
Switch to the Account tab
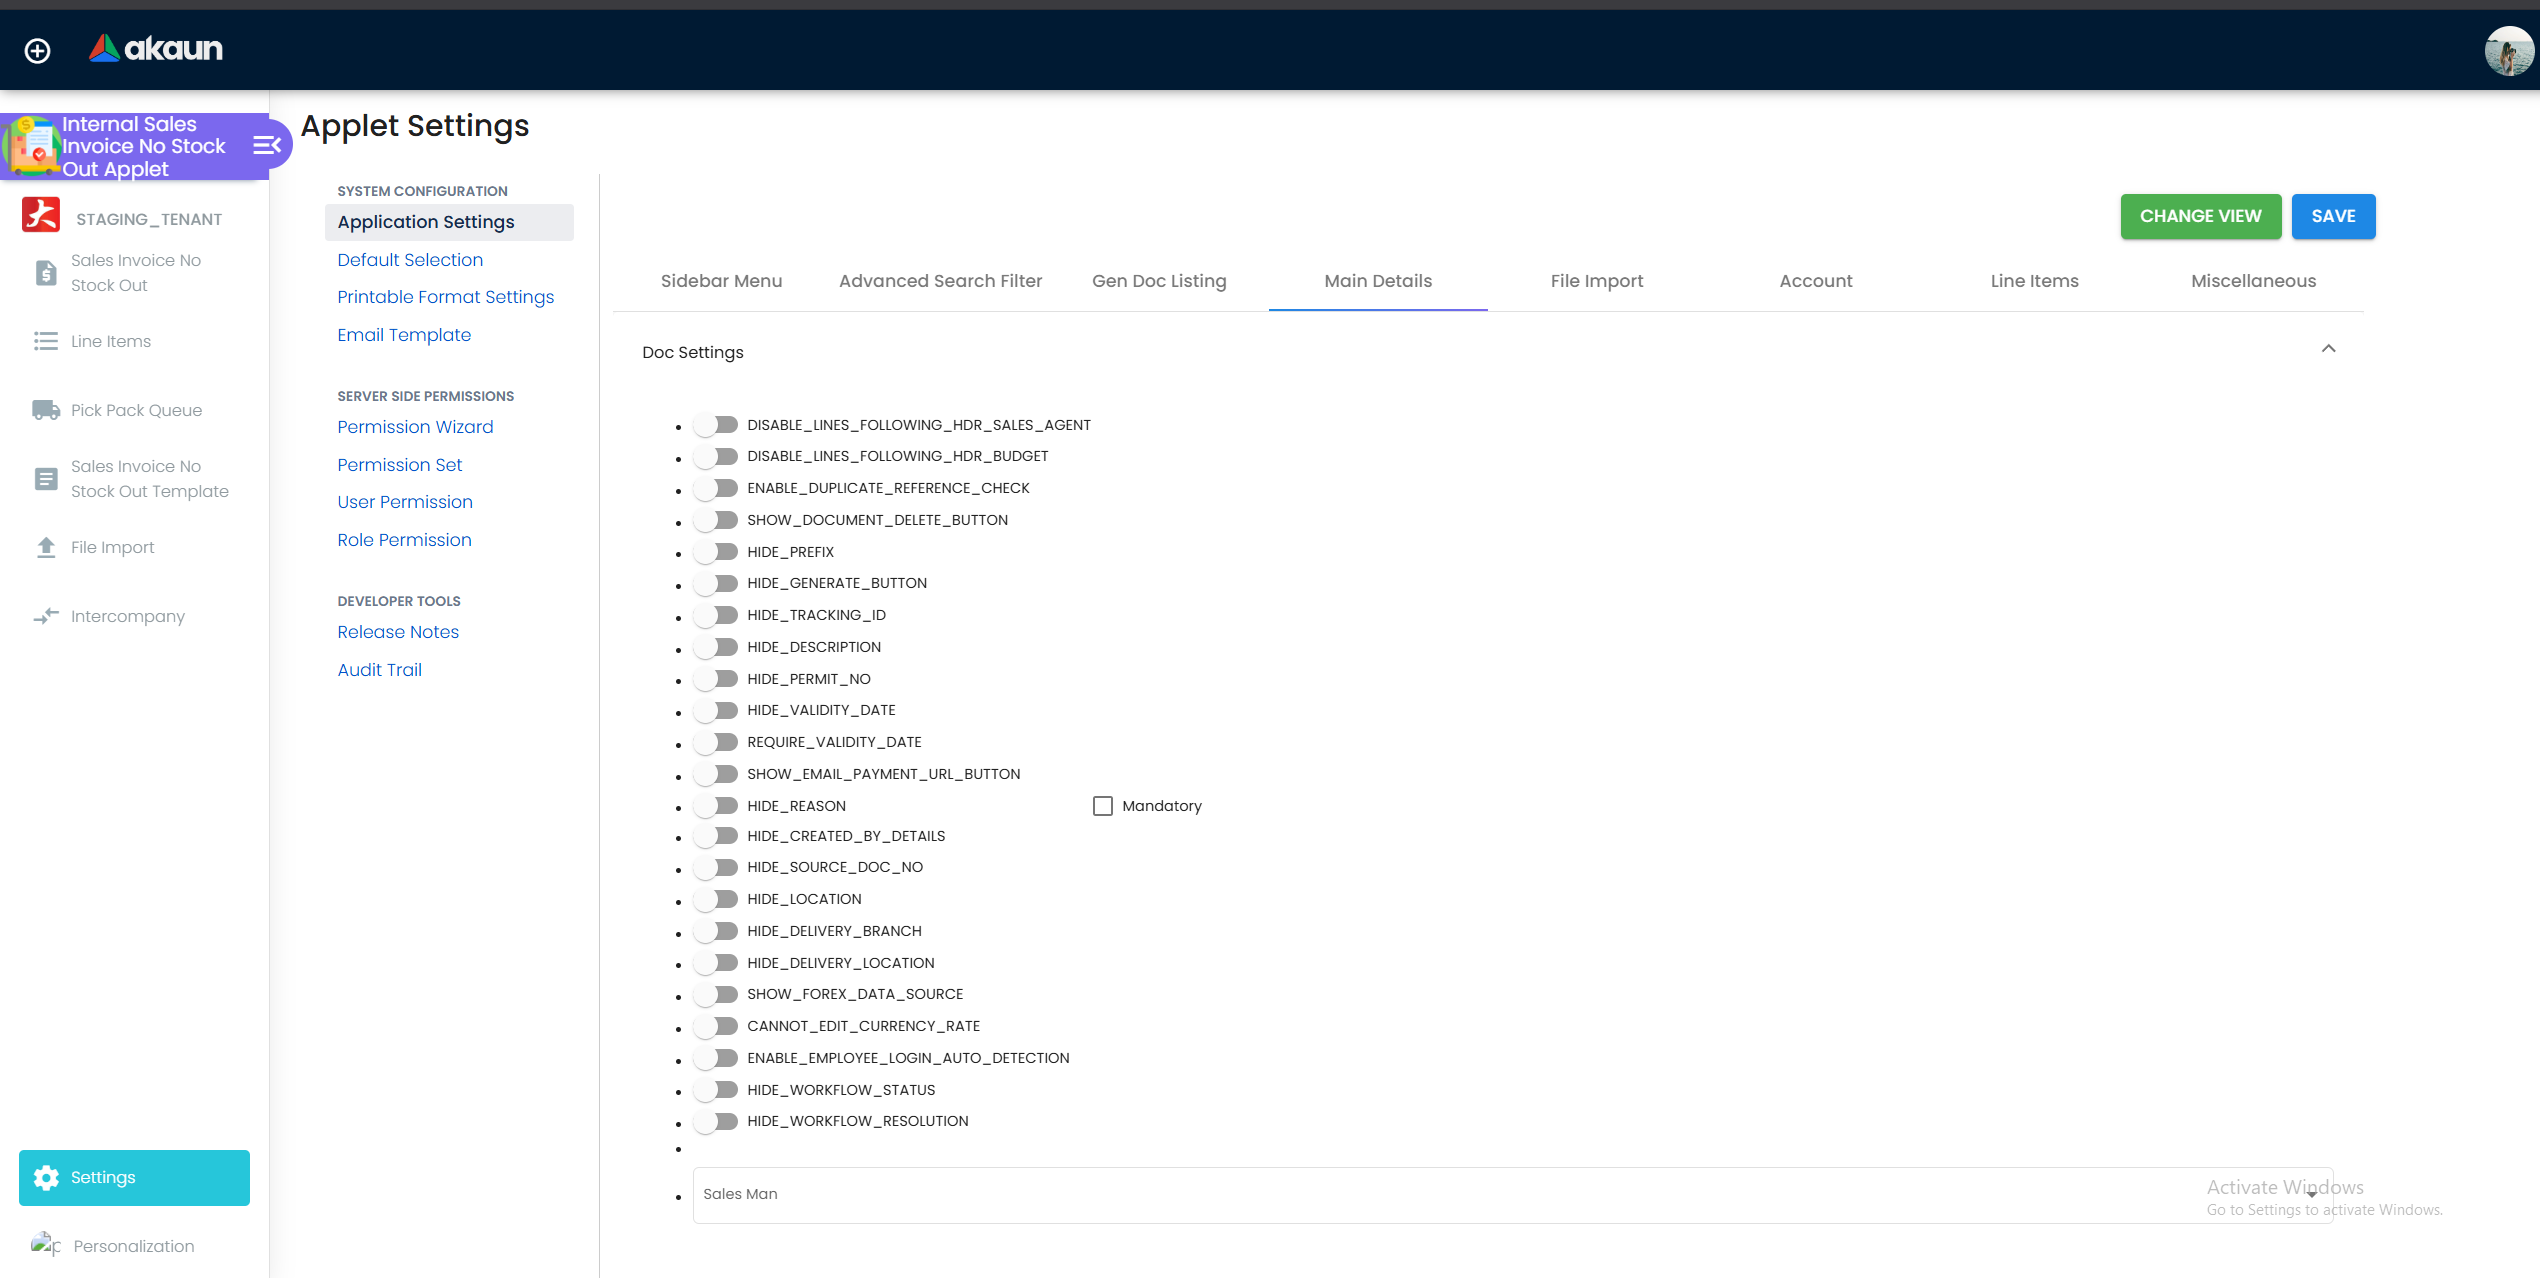pos(1816,282)
